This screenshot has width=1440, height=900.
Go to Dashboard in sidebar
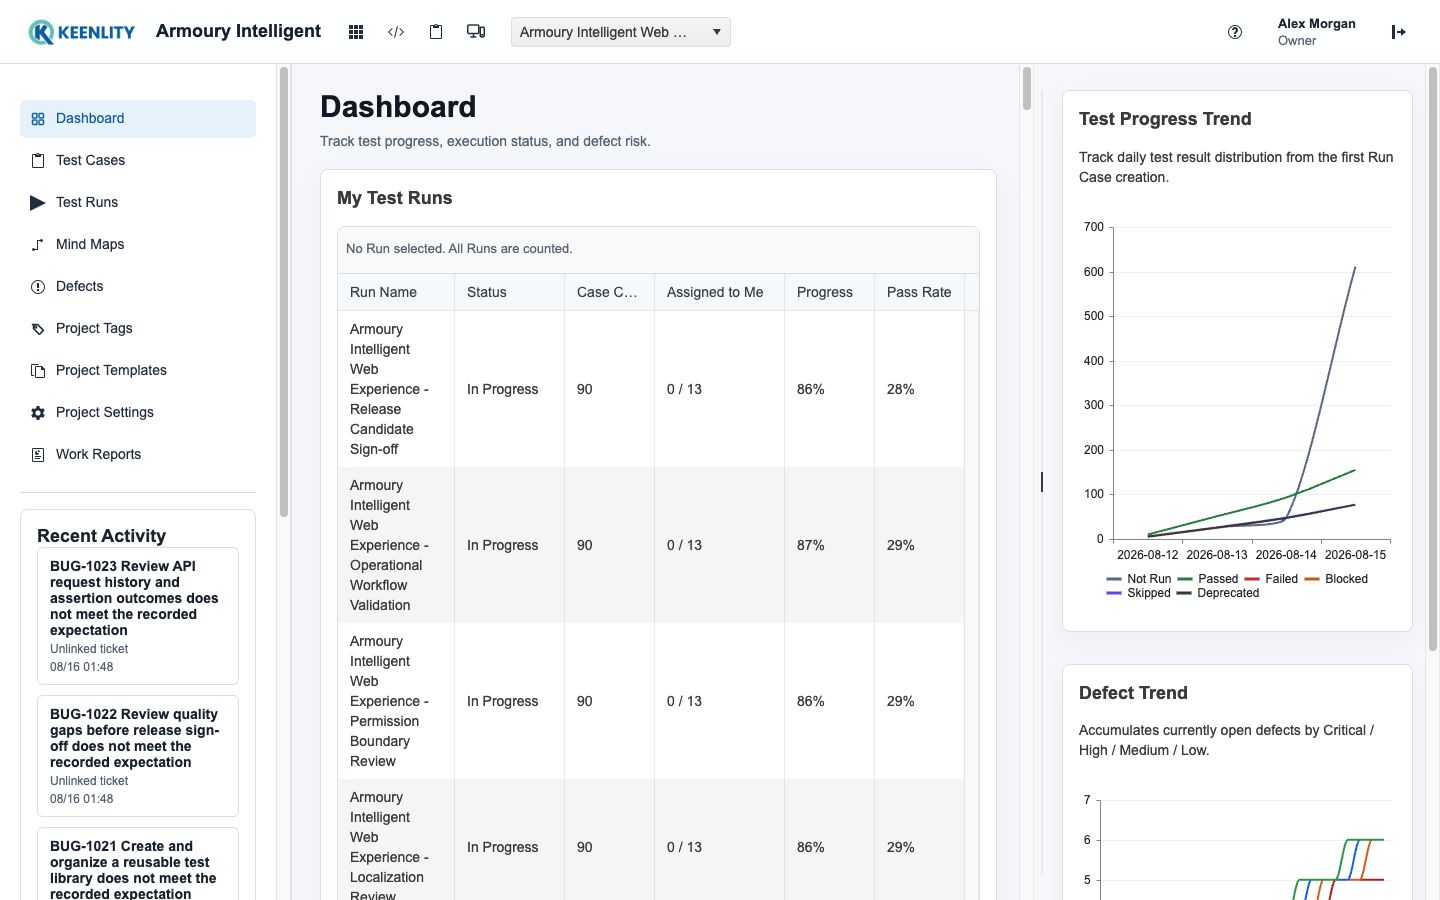138,119
